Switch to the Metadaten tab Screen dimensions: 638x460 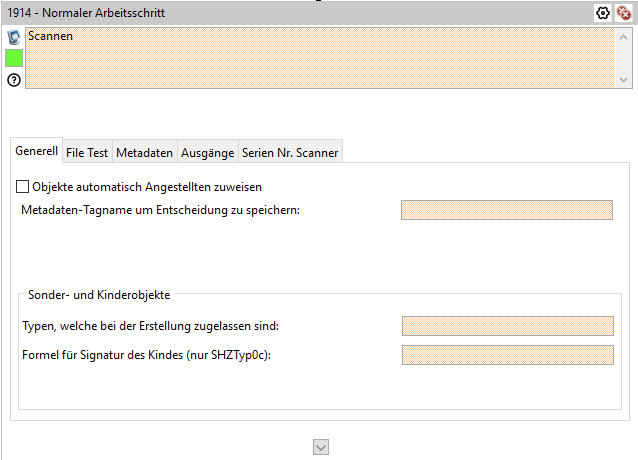coord(144,153)
